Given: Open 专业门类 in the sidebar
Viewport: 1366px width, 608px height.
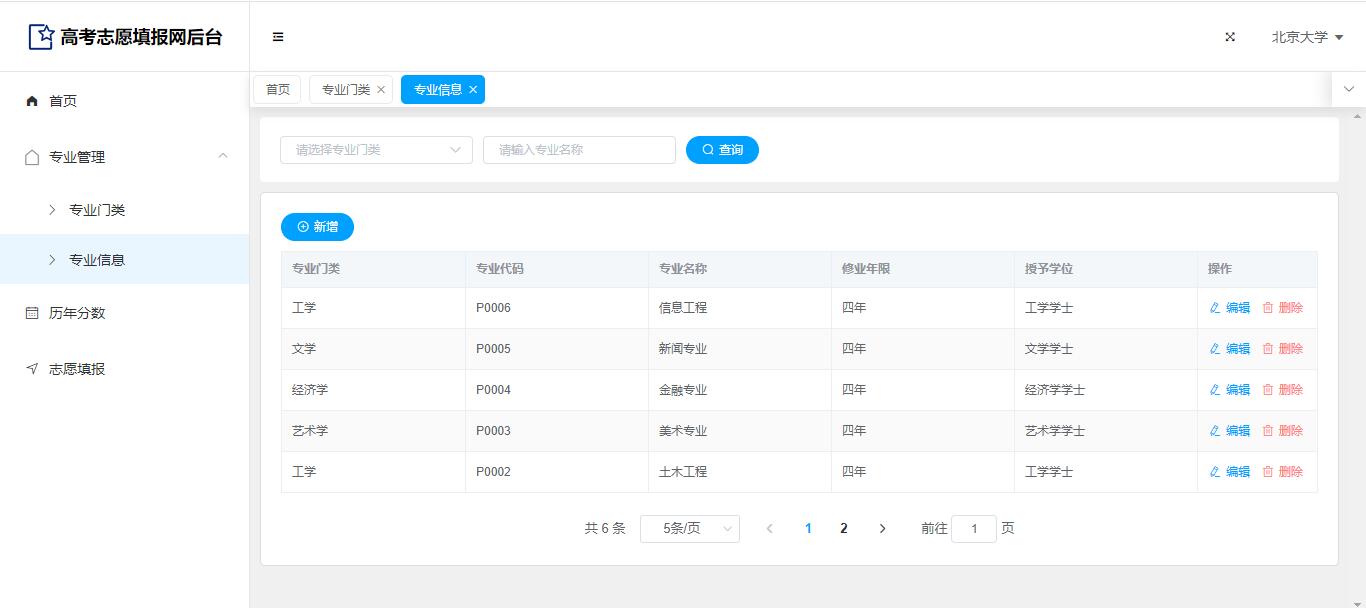Looking at the screenshot, I should (97, 210).
